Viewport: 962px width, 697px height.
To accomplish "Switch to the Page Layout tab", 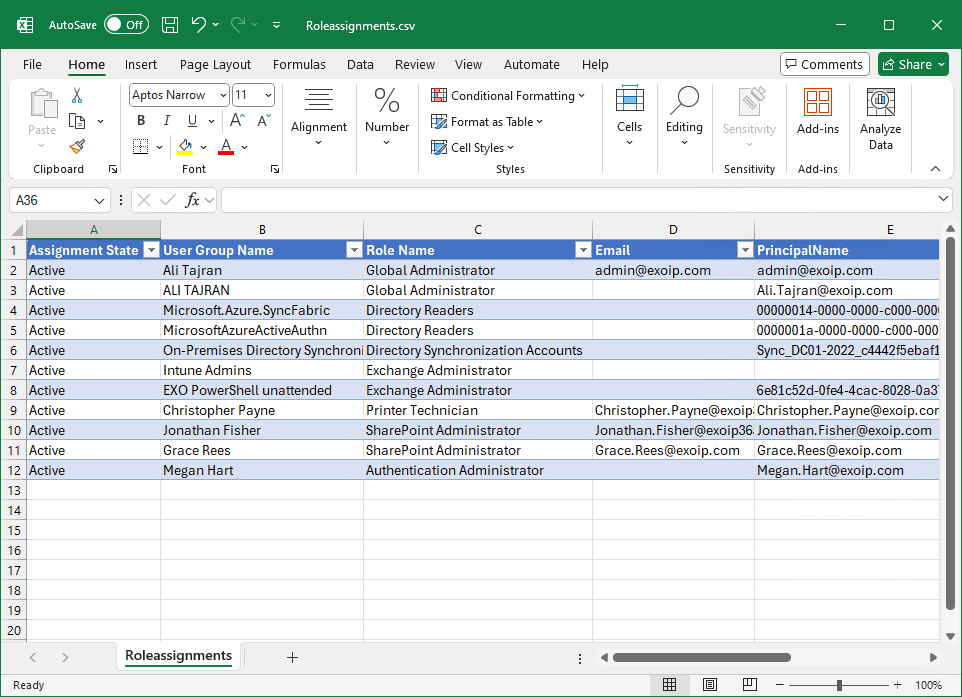I will click(x=215, y=64).
